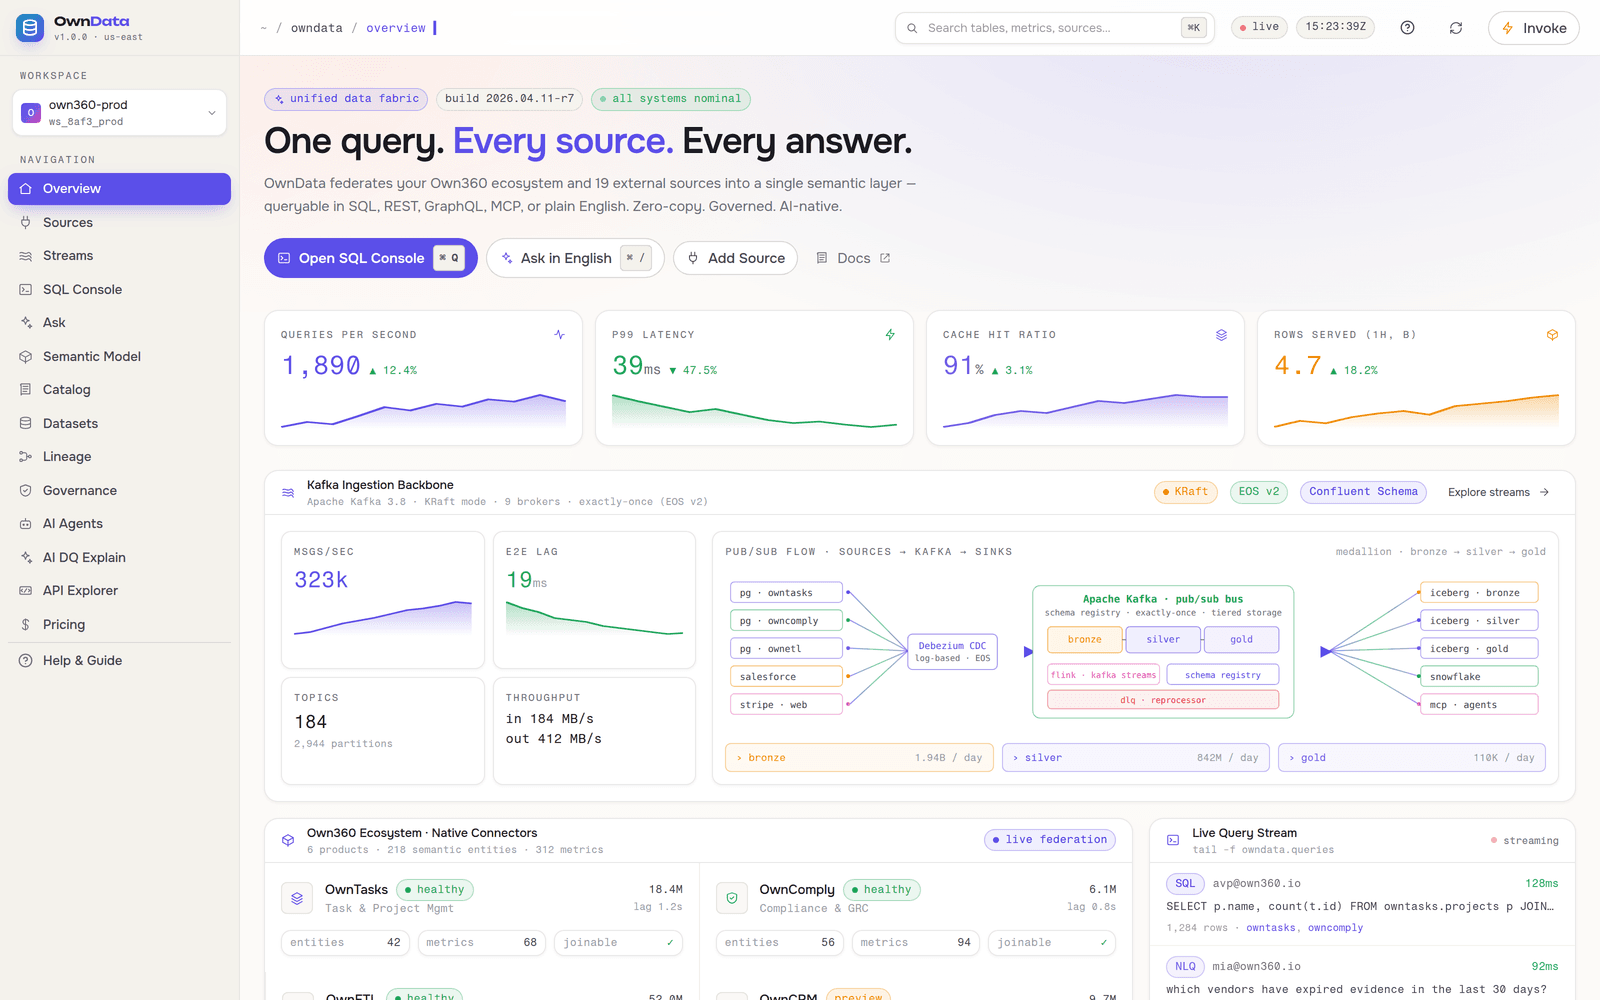Click the Live Query Stream terminal icon
Screen dimensions: 1600x1000
pyautogui.click(x=1173, y=840)
